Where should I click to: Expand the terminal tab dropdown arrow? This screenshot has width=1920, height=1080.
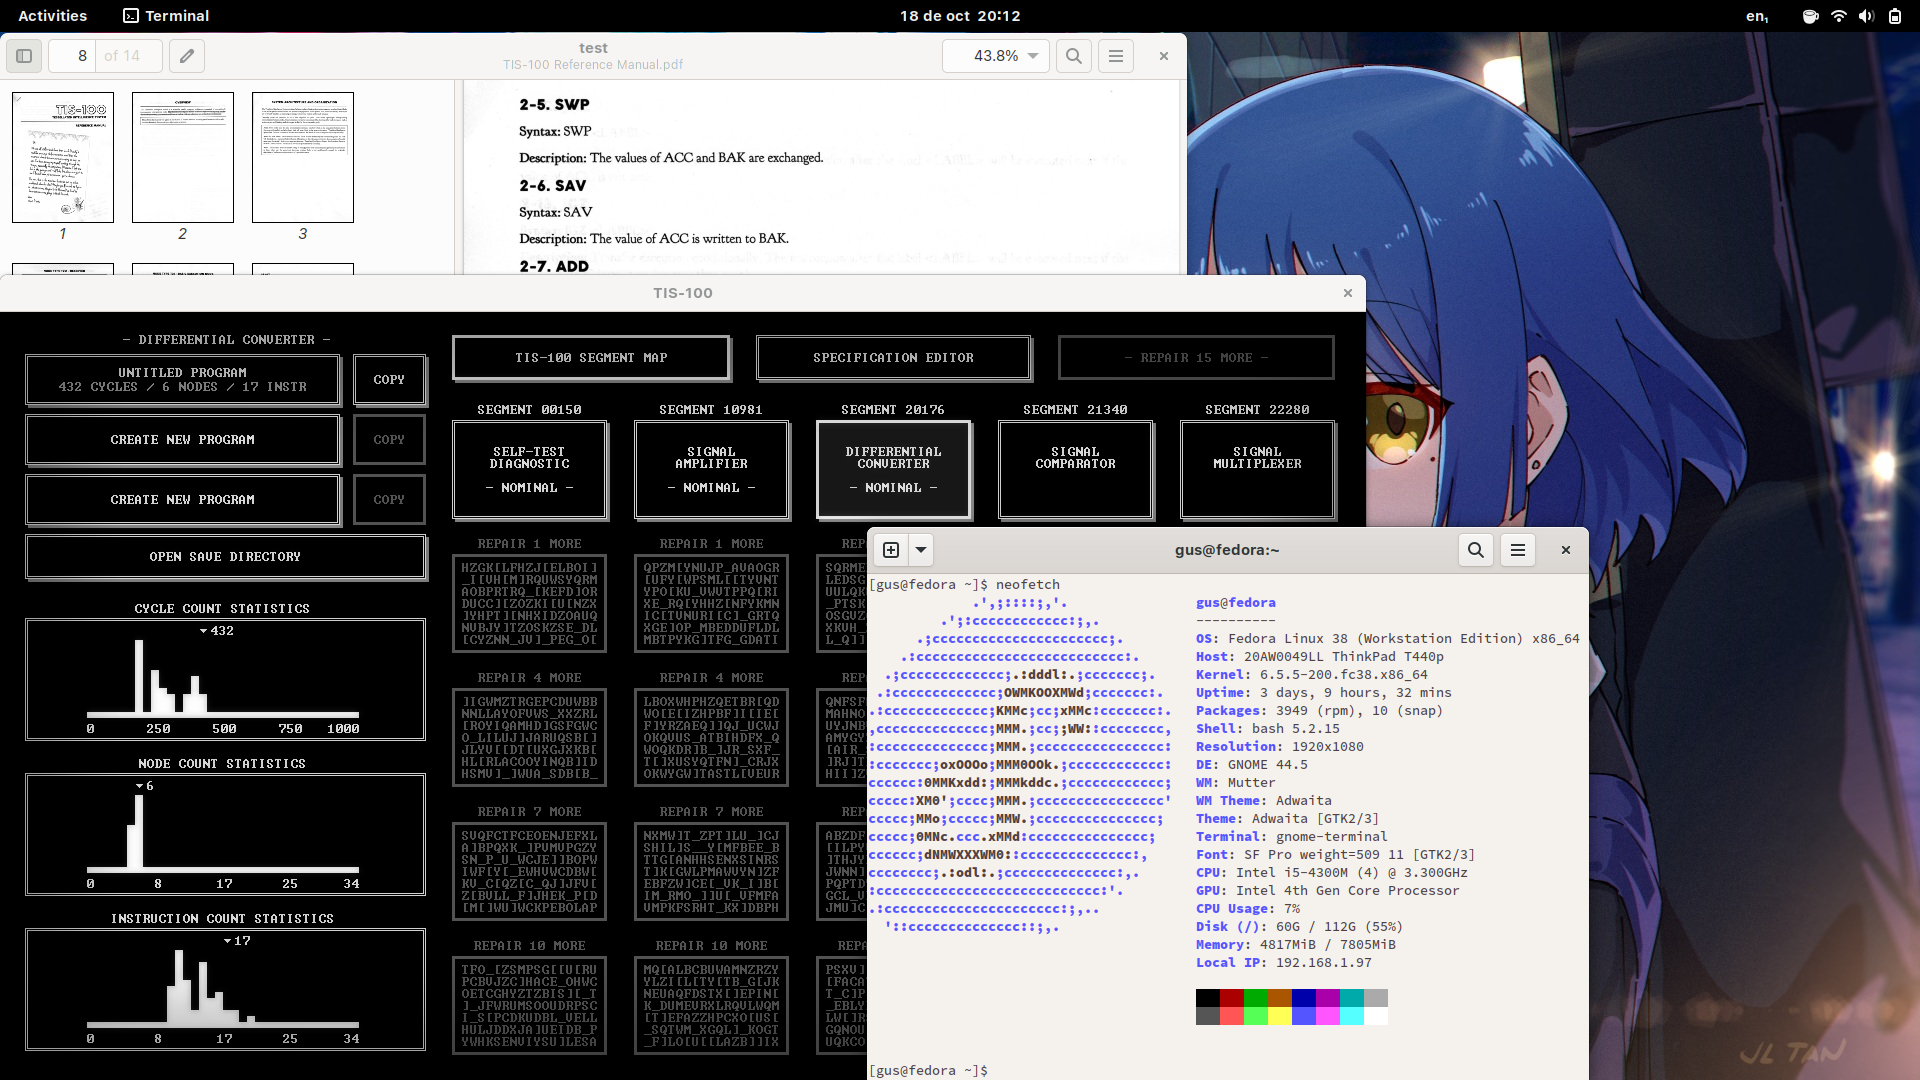pyautogui.click(x=921, y=550)
